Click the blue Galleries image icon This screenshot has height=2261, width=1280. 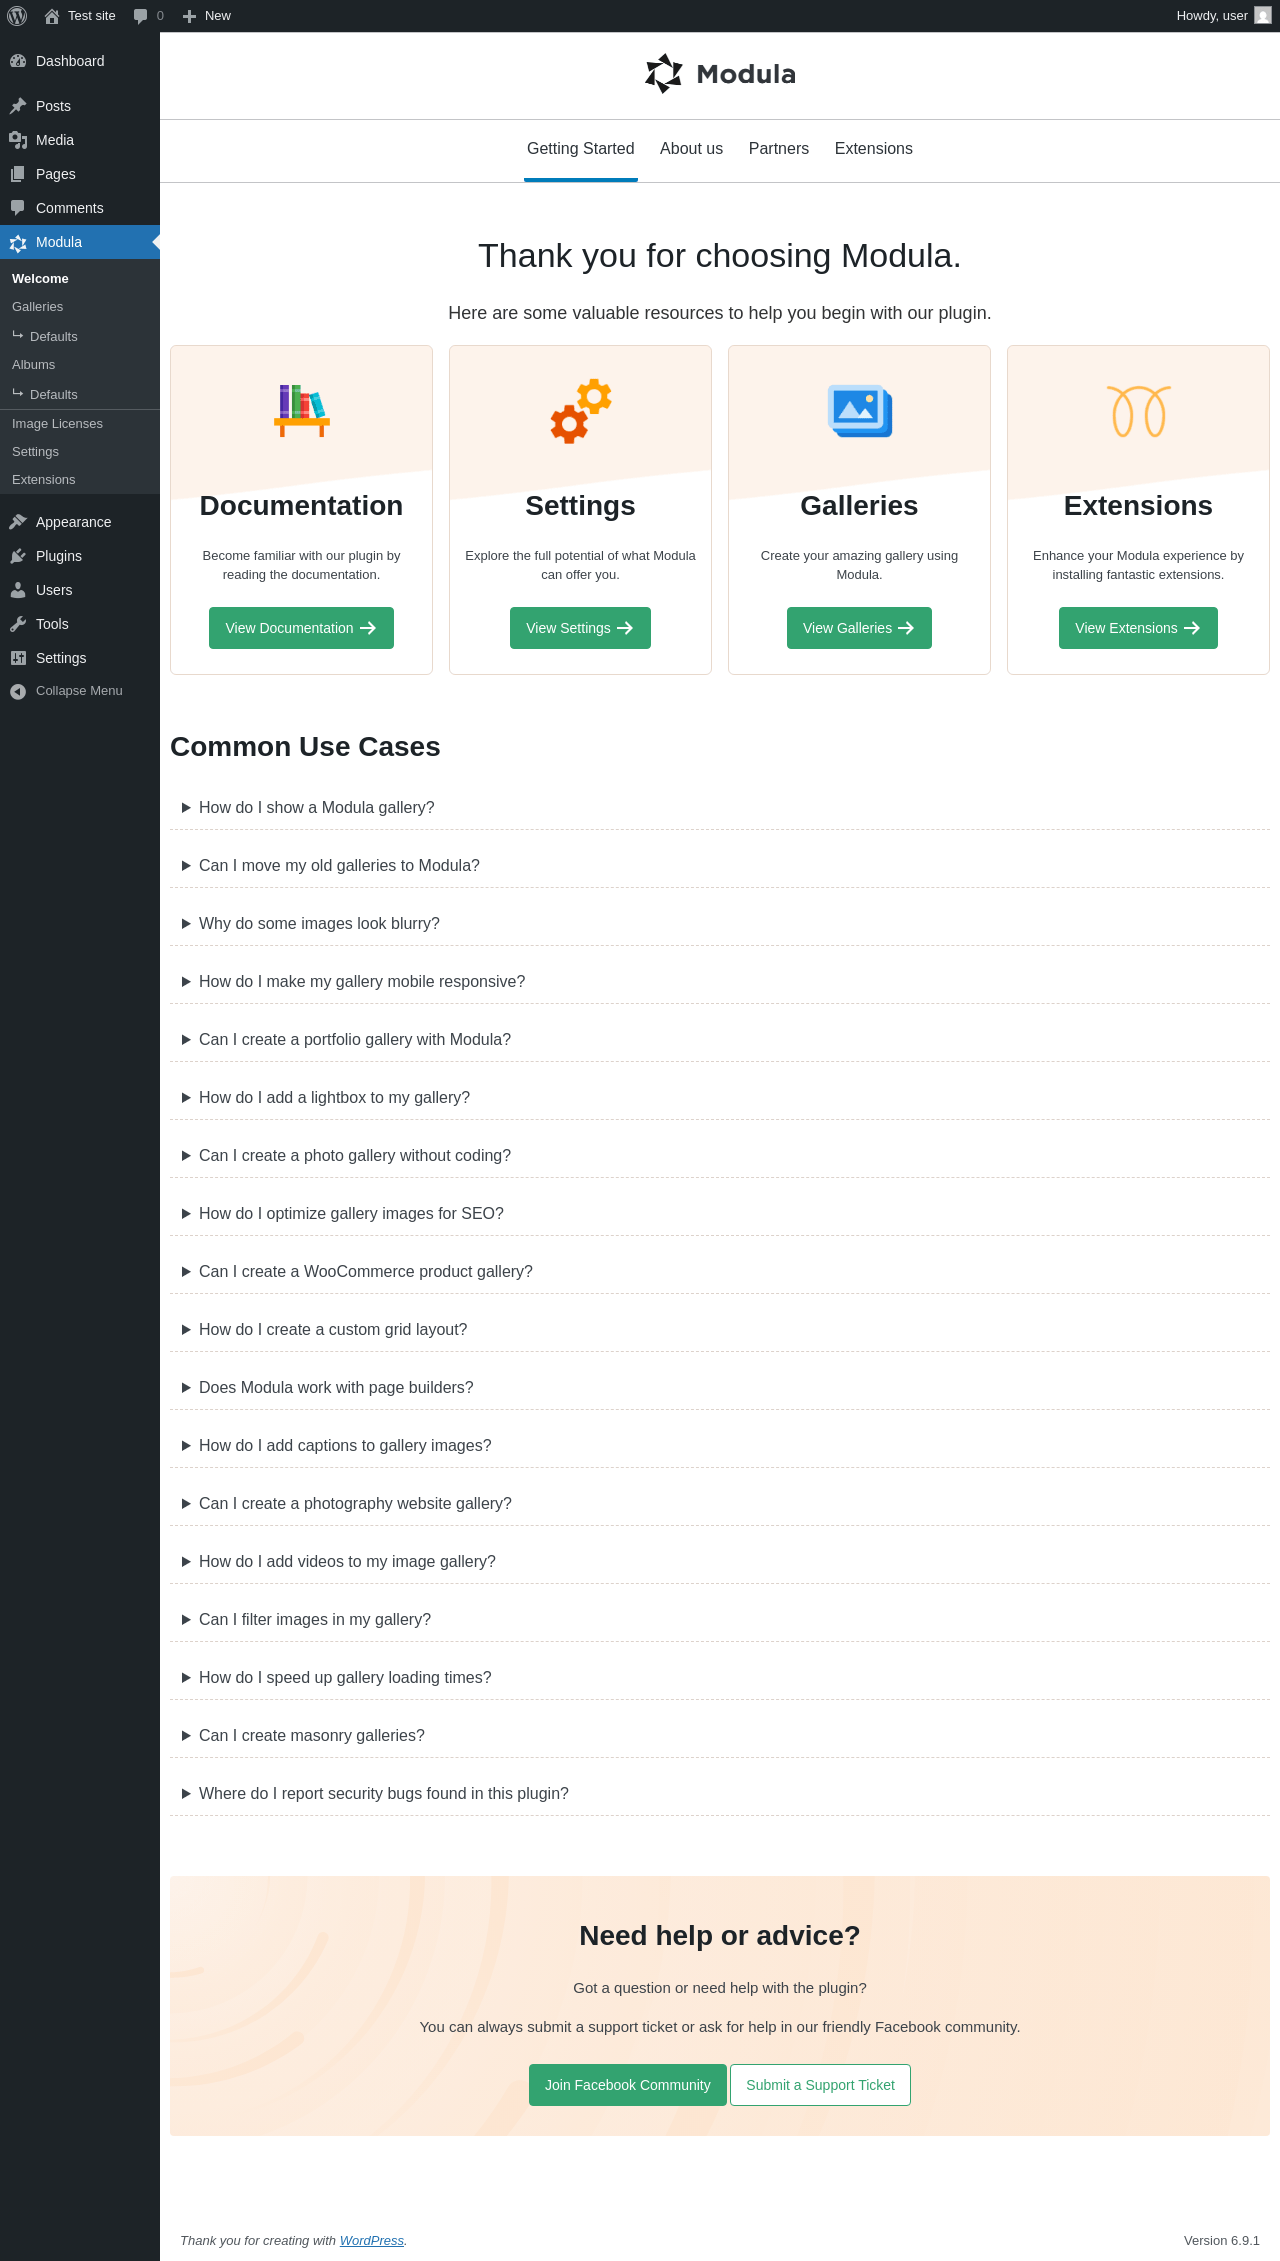click(x=859, y=411)
